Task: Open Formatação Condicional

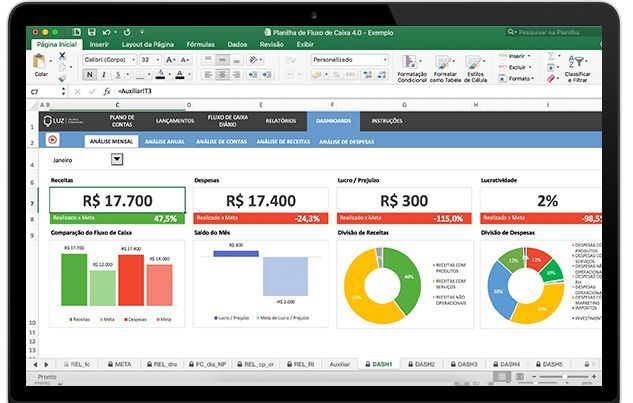Action: tap(412, 69)
